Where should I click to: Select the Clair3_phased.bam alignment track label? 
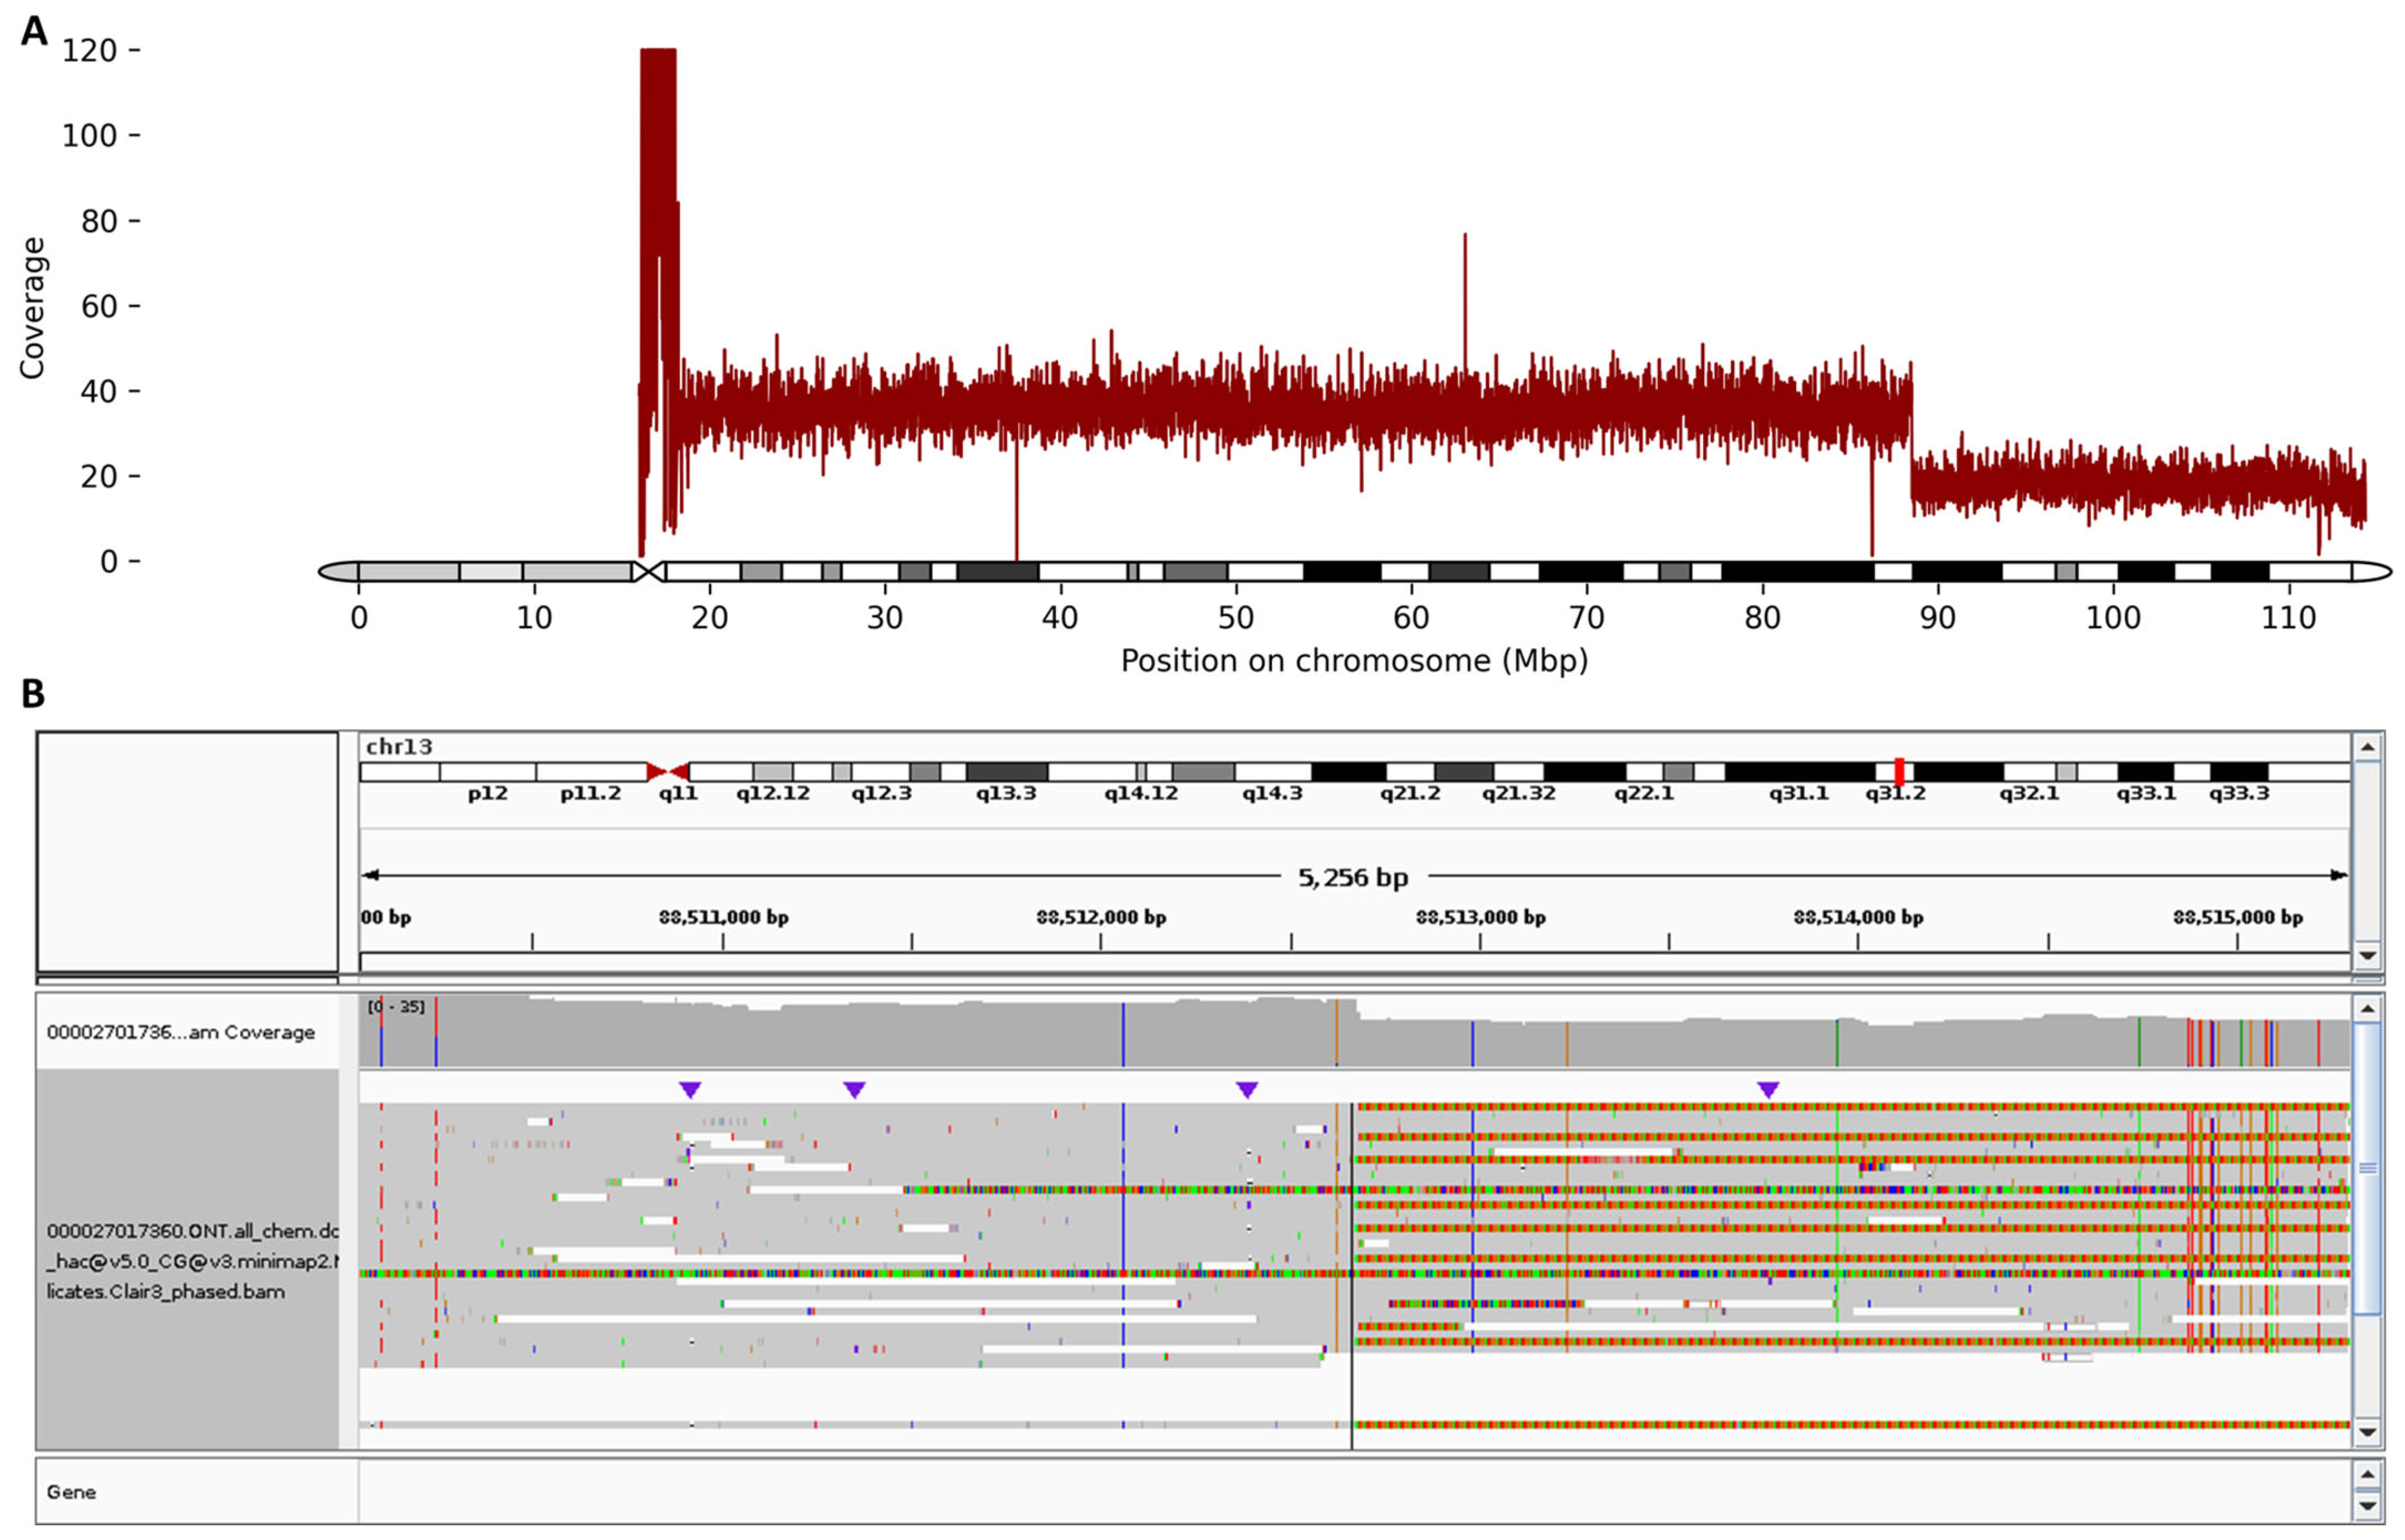[x=190, y=1261]
